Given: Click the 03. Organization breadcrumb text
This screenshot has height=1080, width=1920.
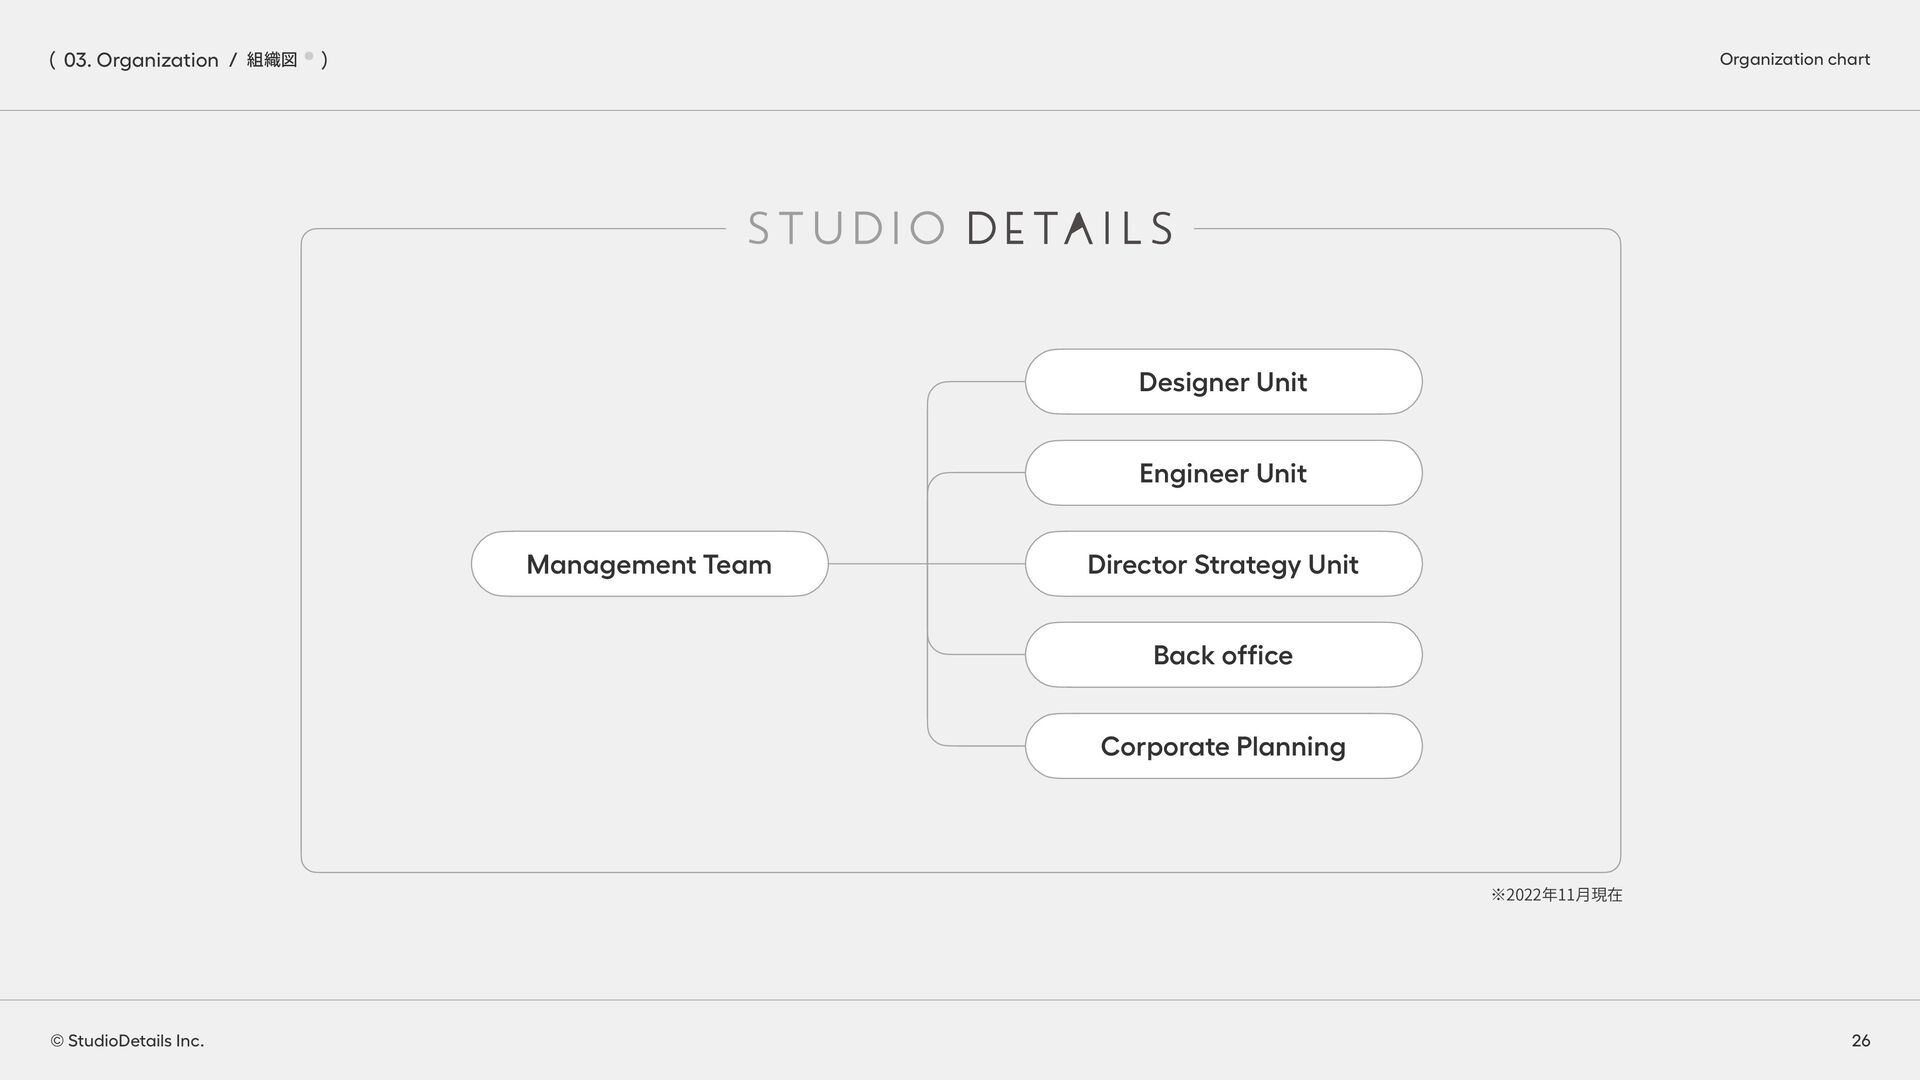Looking at the screenshot, I should click(x=141, y=60).
